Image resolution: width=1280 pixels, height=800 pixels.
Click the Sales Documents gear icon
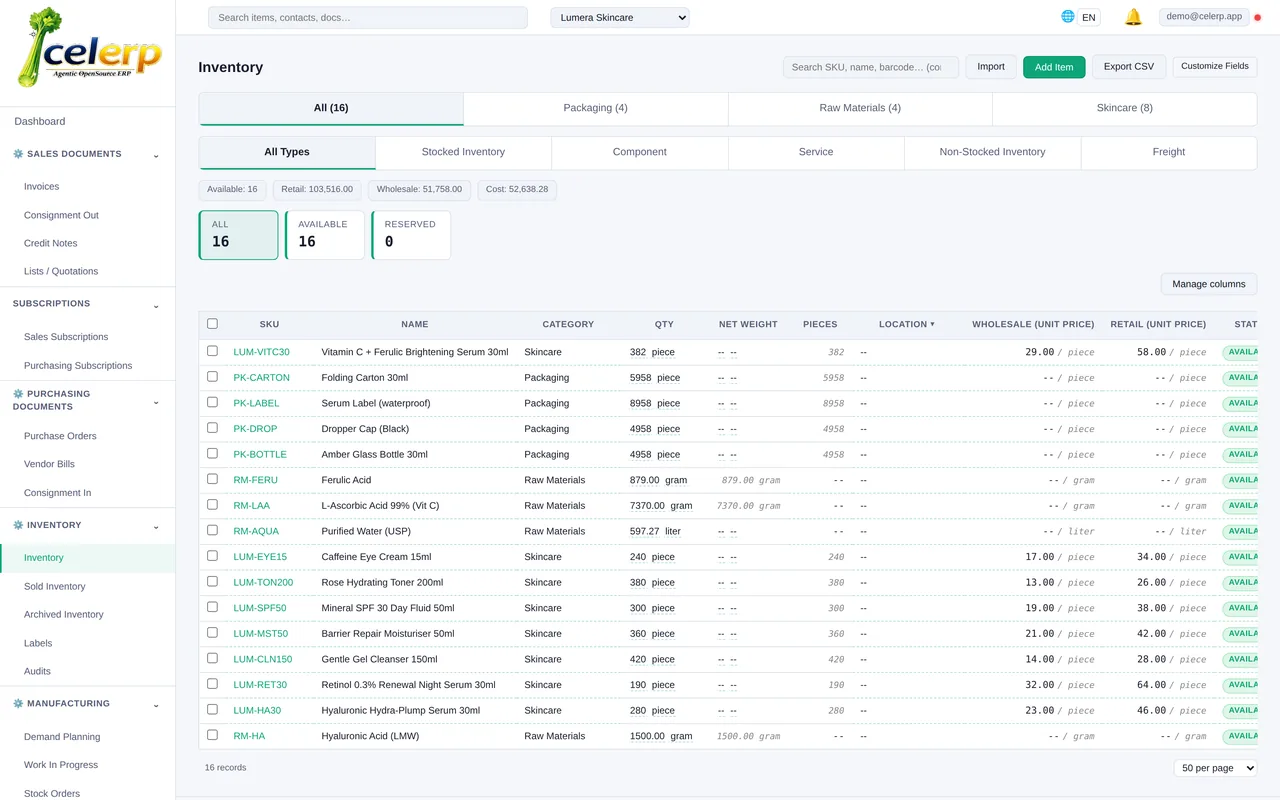(x=18, y=154)
